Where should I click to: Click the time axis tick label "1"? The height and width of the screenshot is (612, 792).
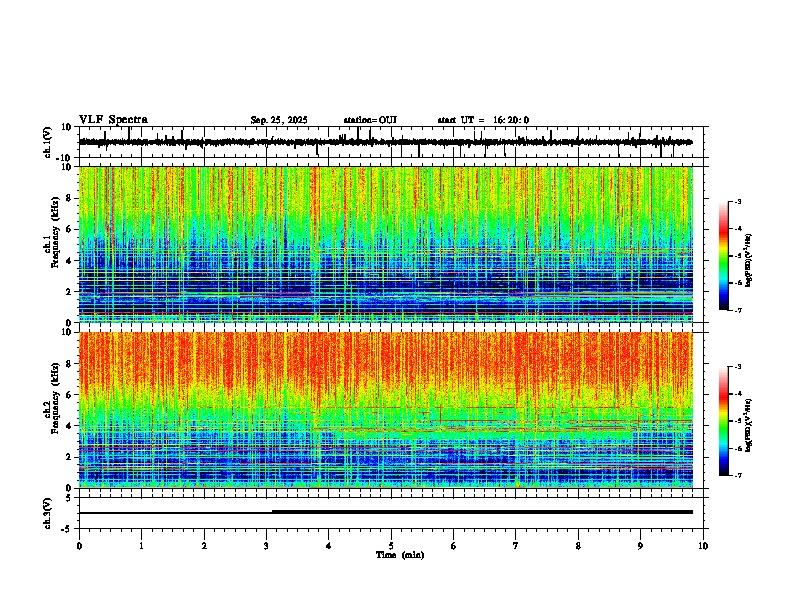click(x=141, y=546)
